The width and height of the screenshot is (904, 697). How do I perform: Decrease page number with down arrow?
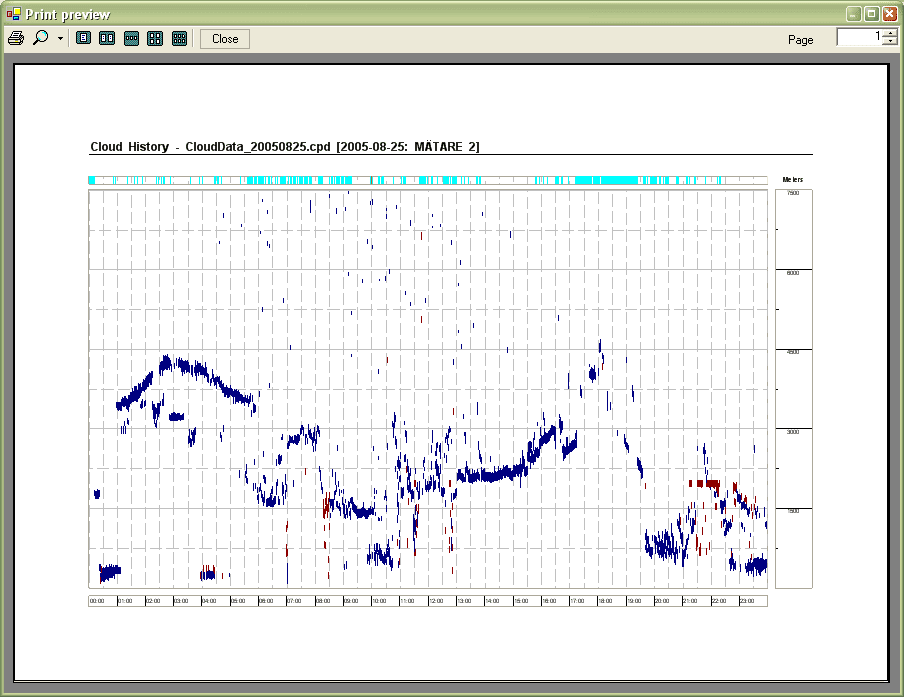click(x=891, y=42)
